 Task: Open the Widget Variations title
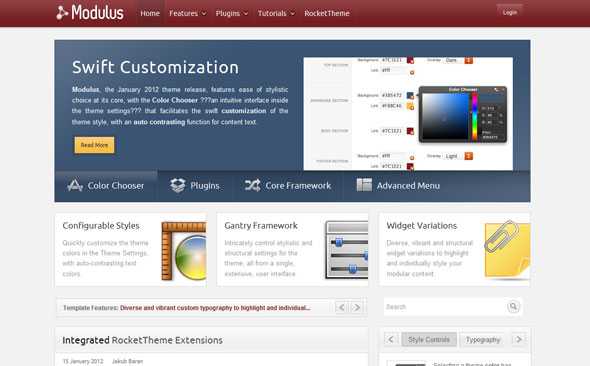click(421, 226)
